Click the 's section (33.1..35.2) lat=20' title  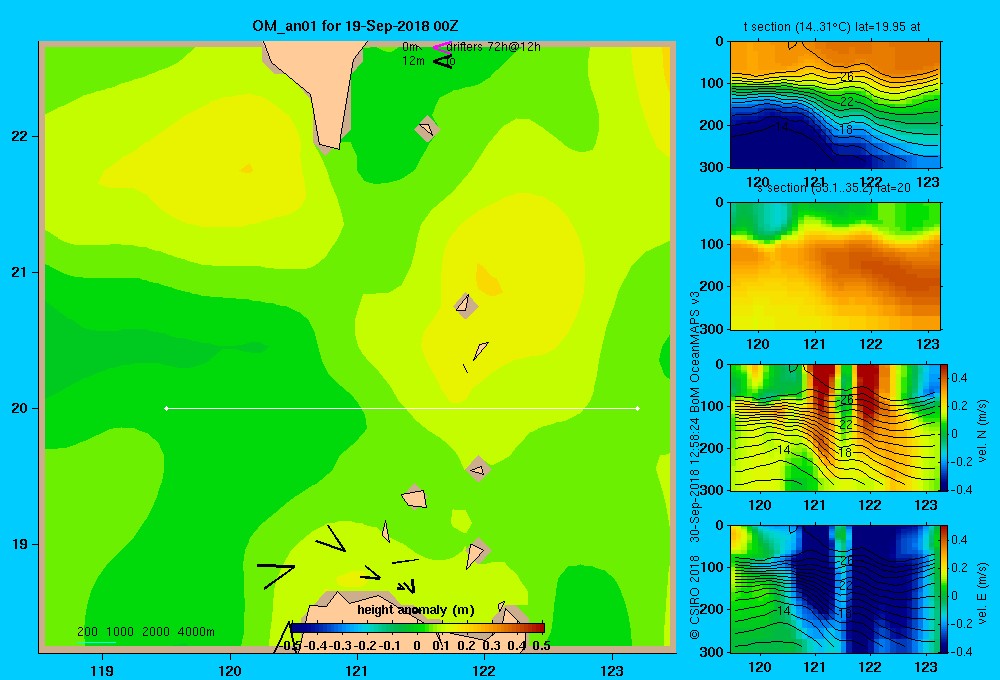pos(834,188)
